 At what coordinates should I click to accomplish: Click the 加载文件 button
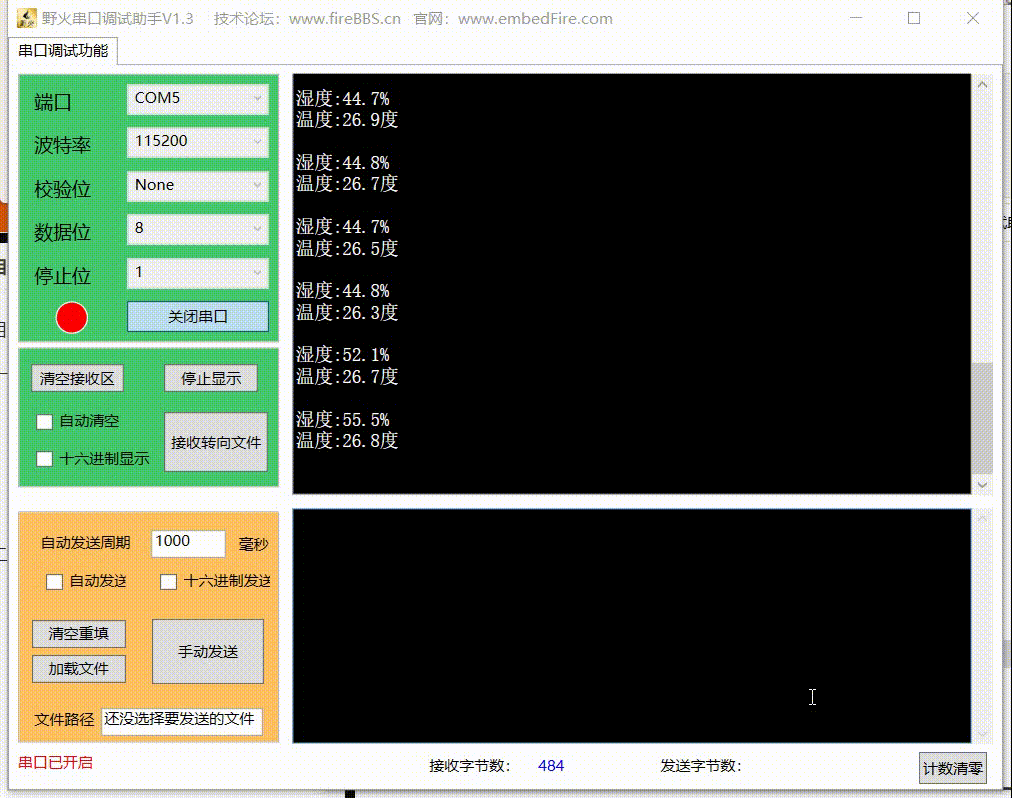pos(79,669)
